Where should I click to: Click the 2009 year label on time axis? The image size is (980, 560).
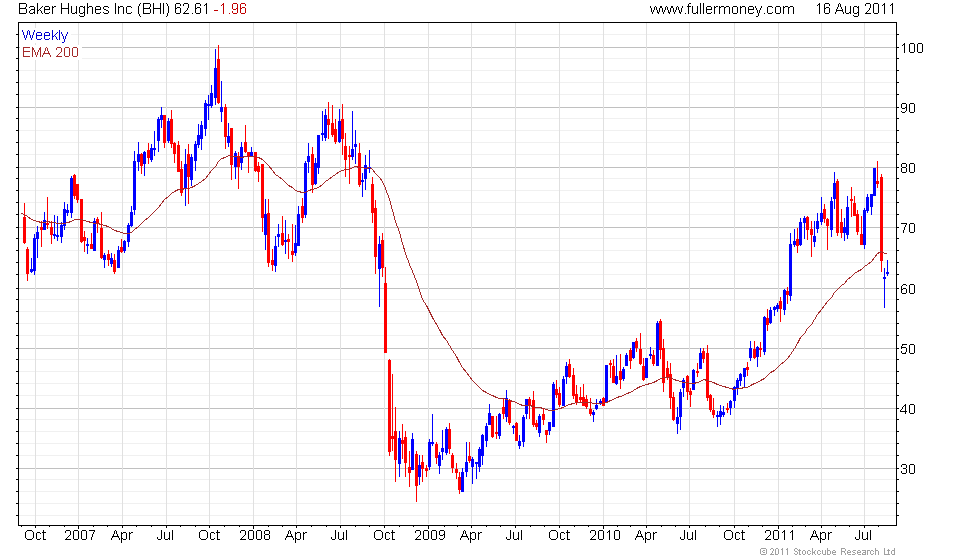(430, 536)
